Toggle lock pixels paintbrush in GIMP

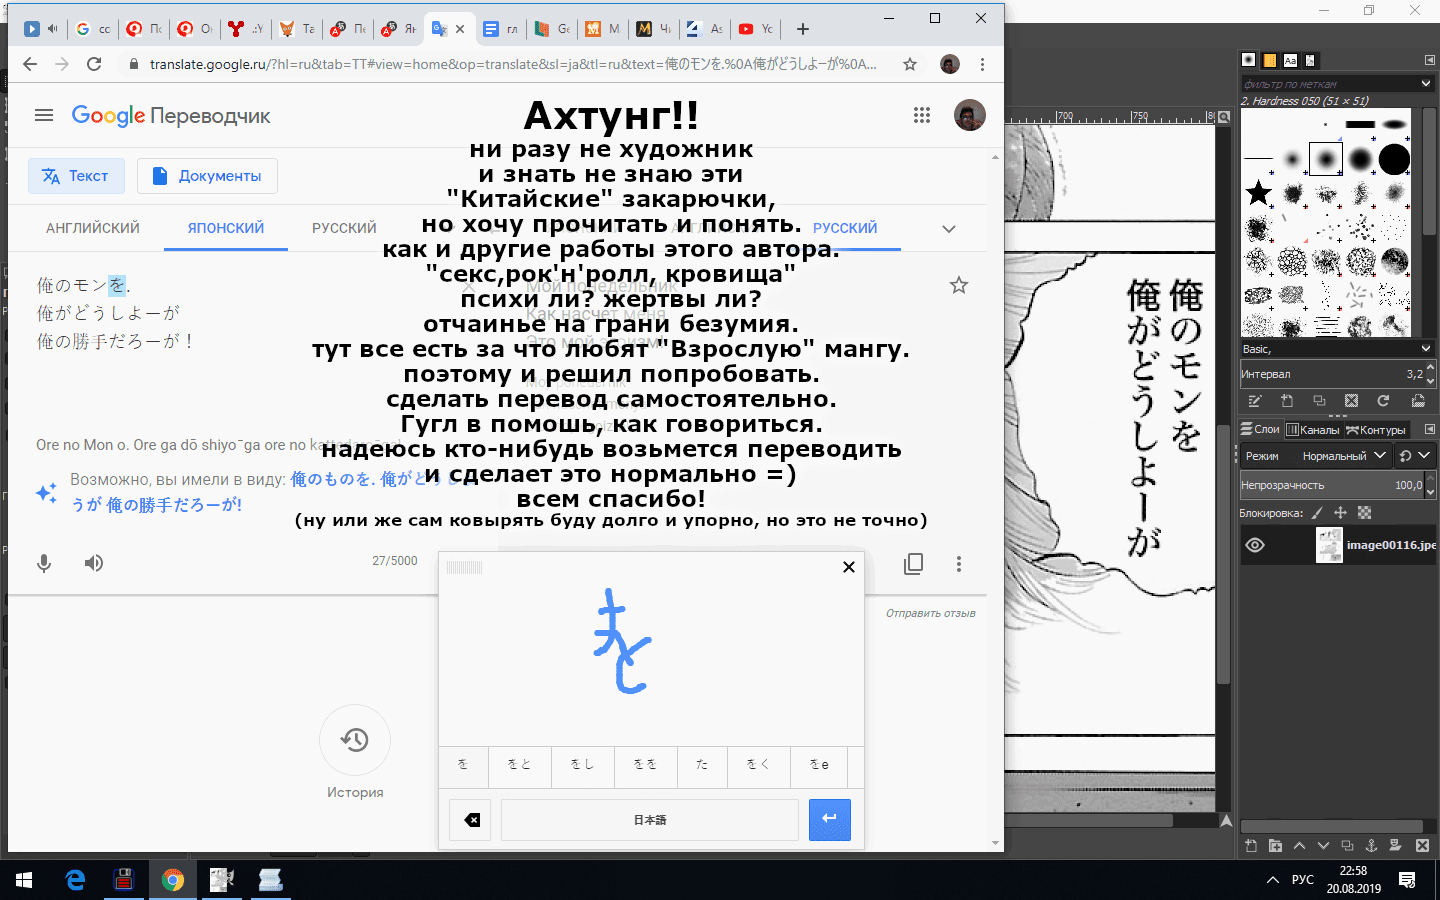pos(1317,513)
